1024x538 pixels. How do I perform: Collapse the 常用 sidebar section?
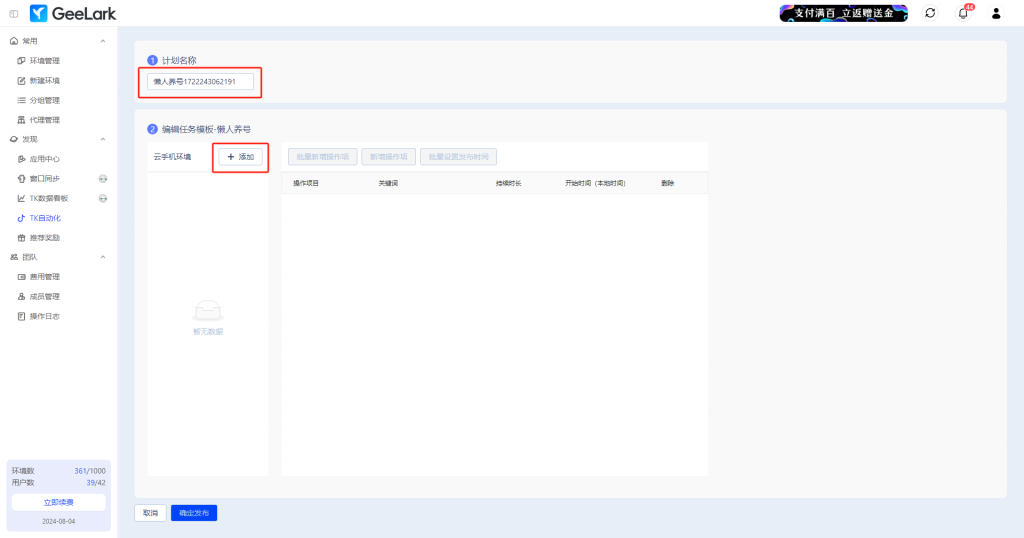click(103, 41)
